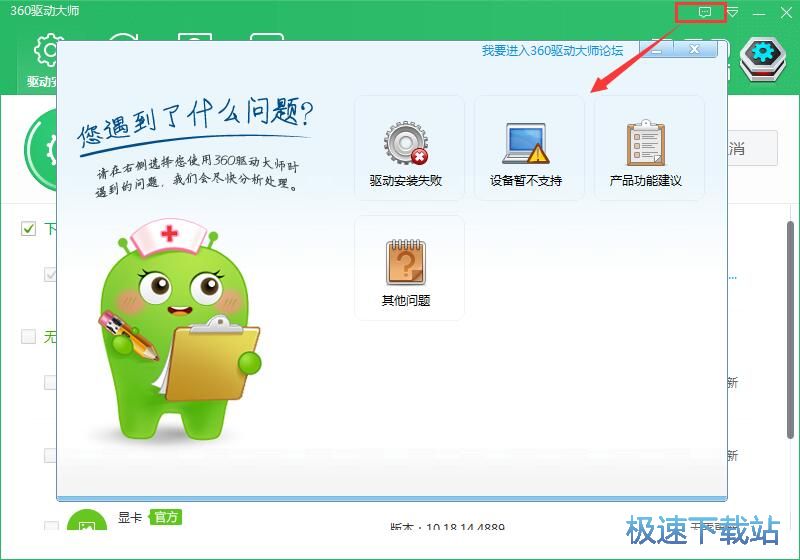Open the feedback speech-bubble icon in title bar

[x=705, y=12]
